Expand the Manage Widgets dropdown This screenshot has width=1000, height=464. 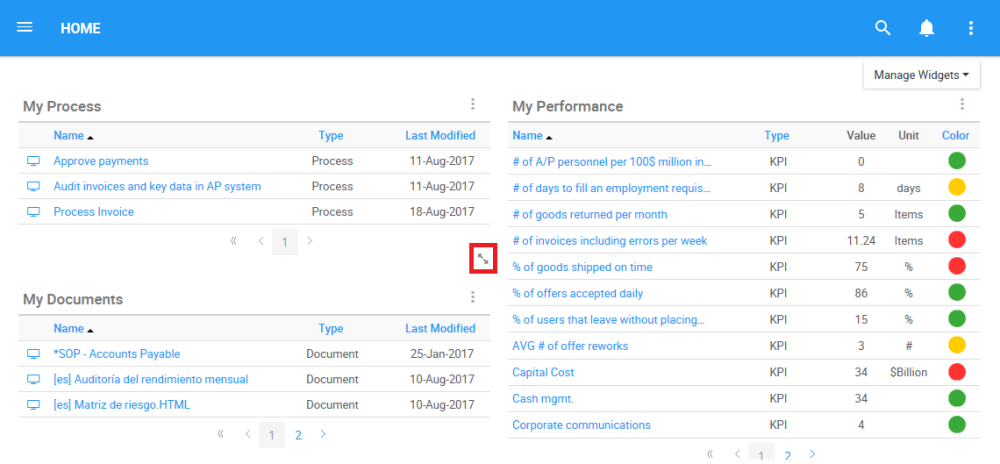pos(921,75)
